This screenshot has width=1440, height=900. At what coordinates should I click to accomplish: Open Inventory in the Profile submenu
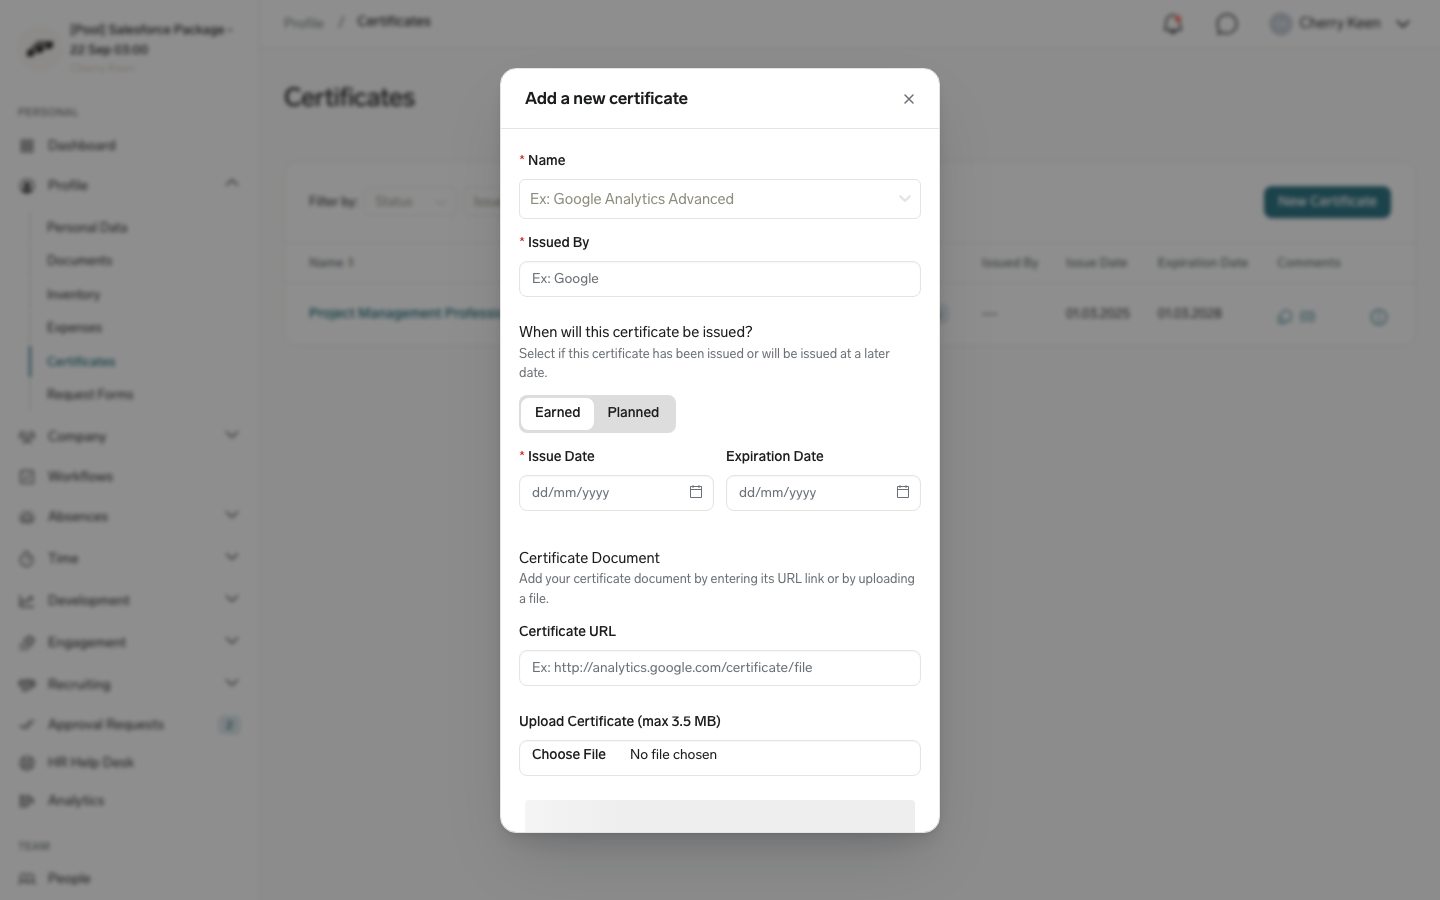point(74,295)
